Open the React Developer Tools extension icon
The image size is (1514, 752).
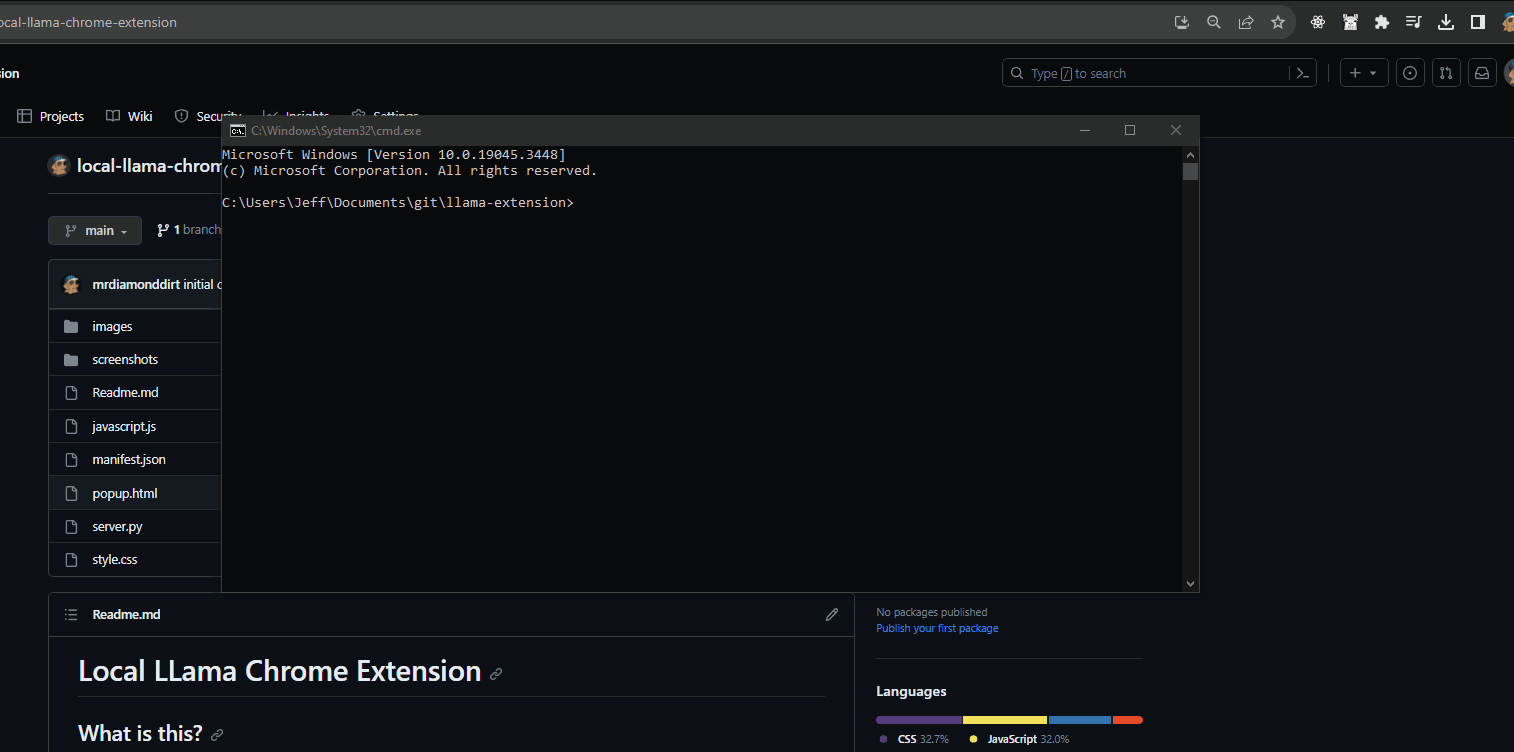(x=1318, y=22)
